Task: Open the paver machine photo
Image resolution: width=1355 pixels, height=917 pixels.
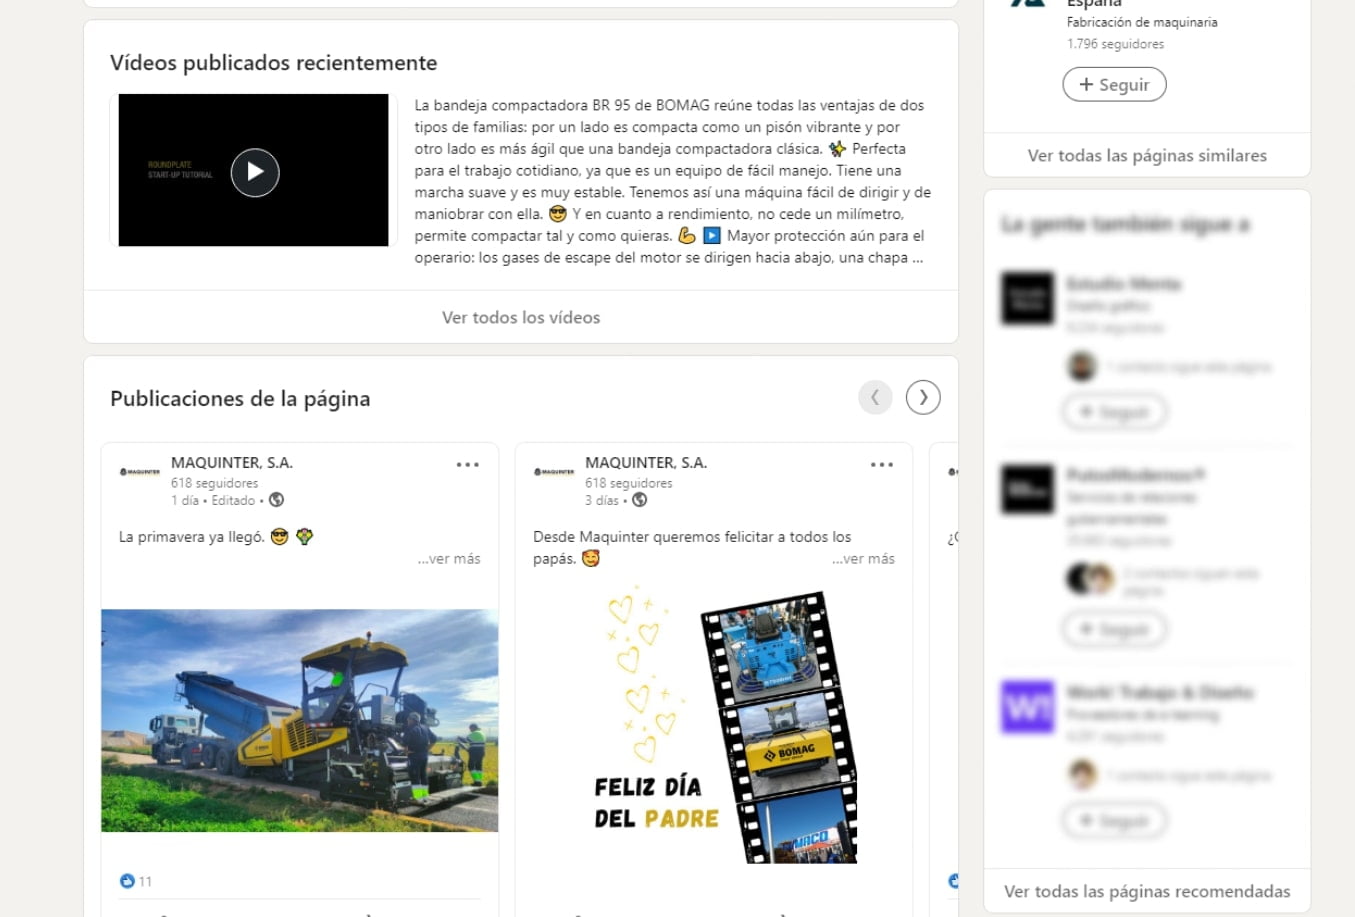Action: [300, 720]
